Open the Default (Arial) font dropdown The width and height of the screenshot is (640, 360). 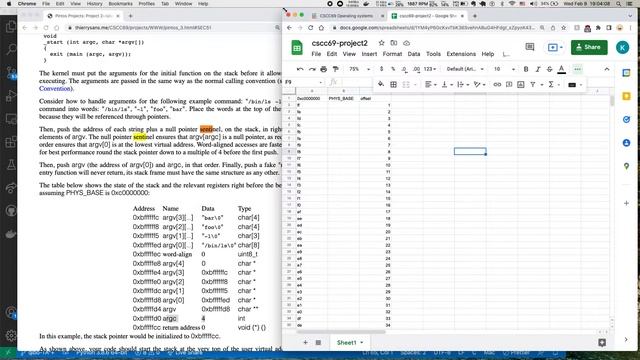[465, 69]
